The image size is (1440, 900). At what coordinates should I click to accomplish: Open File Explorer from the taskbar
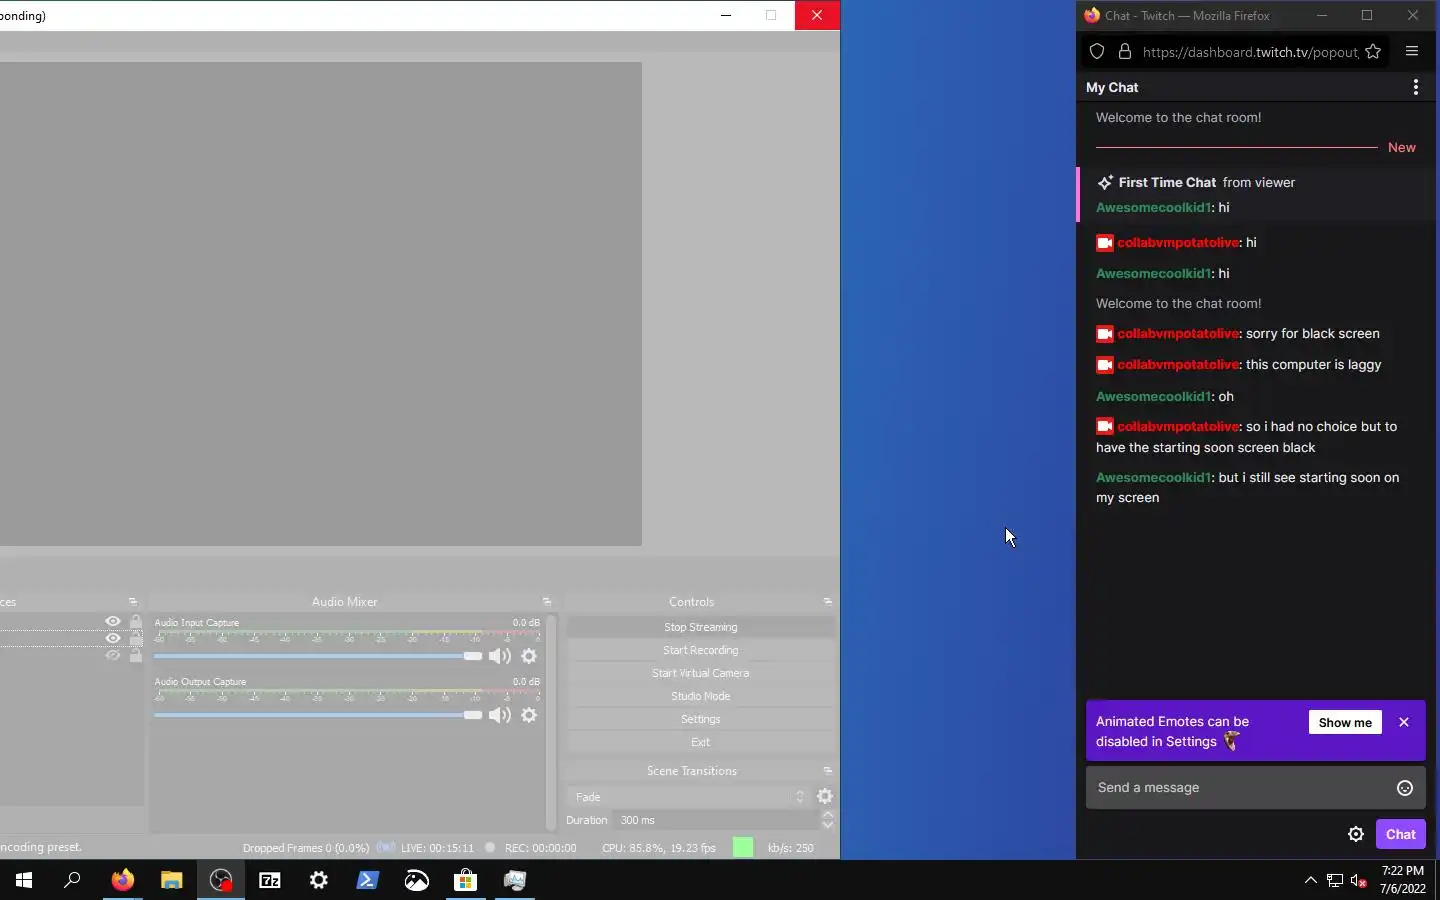click(x=172, y=880)
